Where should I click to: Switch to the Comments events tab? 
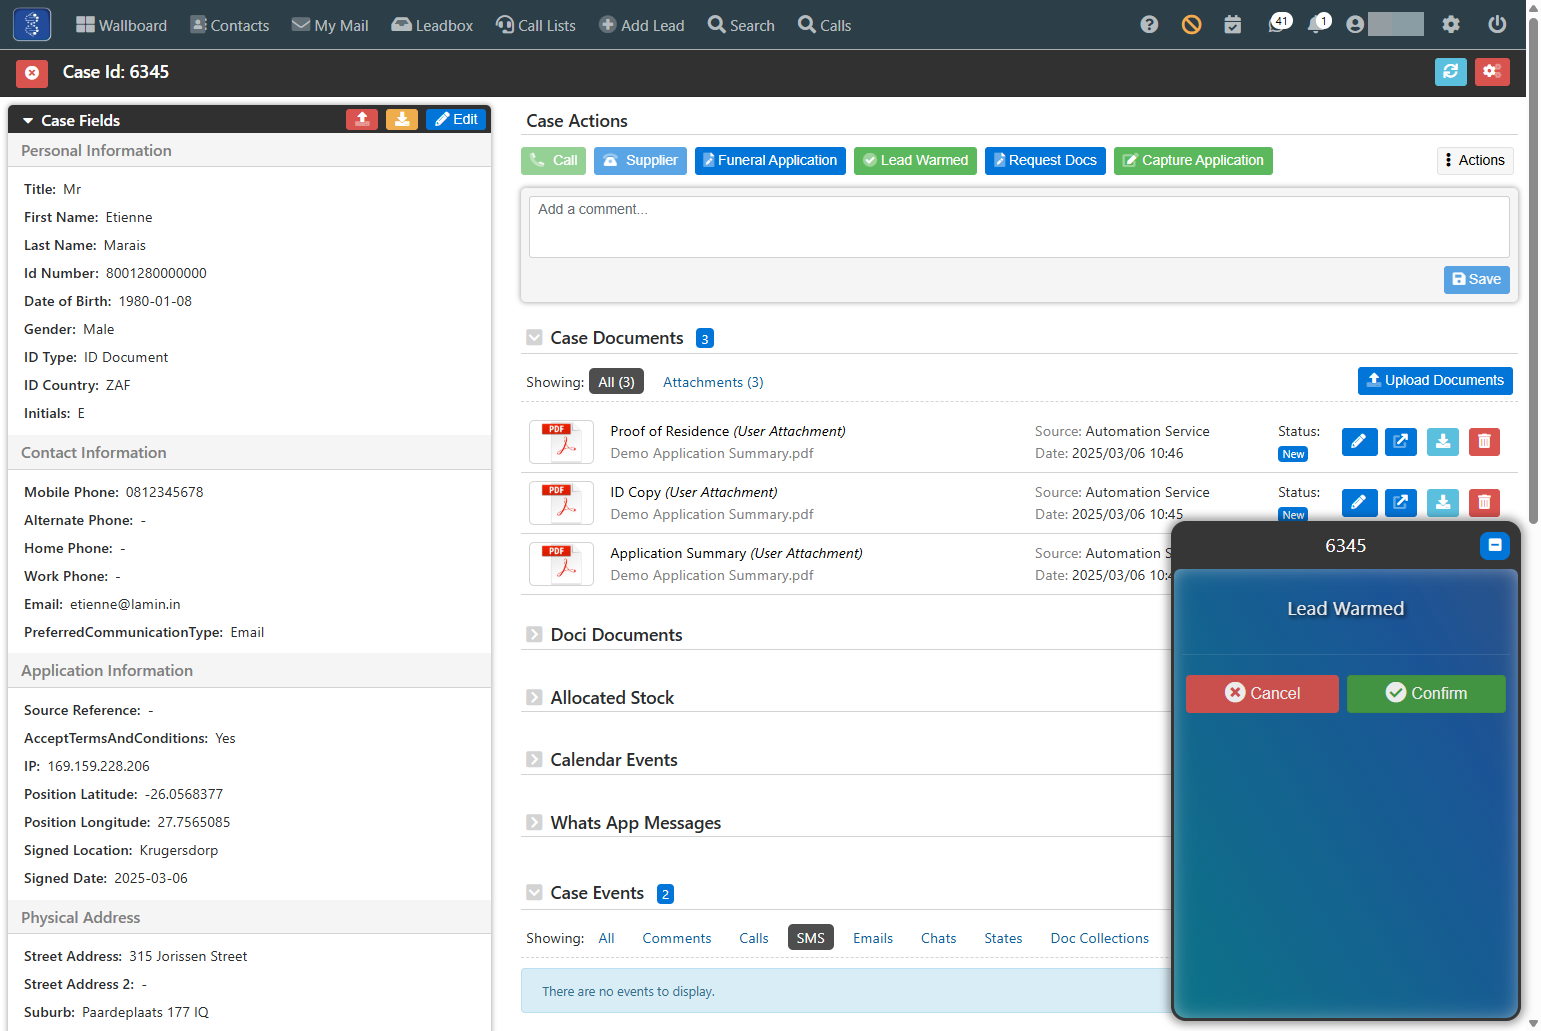click(677, 938)
